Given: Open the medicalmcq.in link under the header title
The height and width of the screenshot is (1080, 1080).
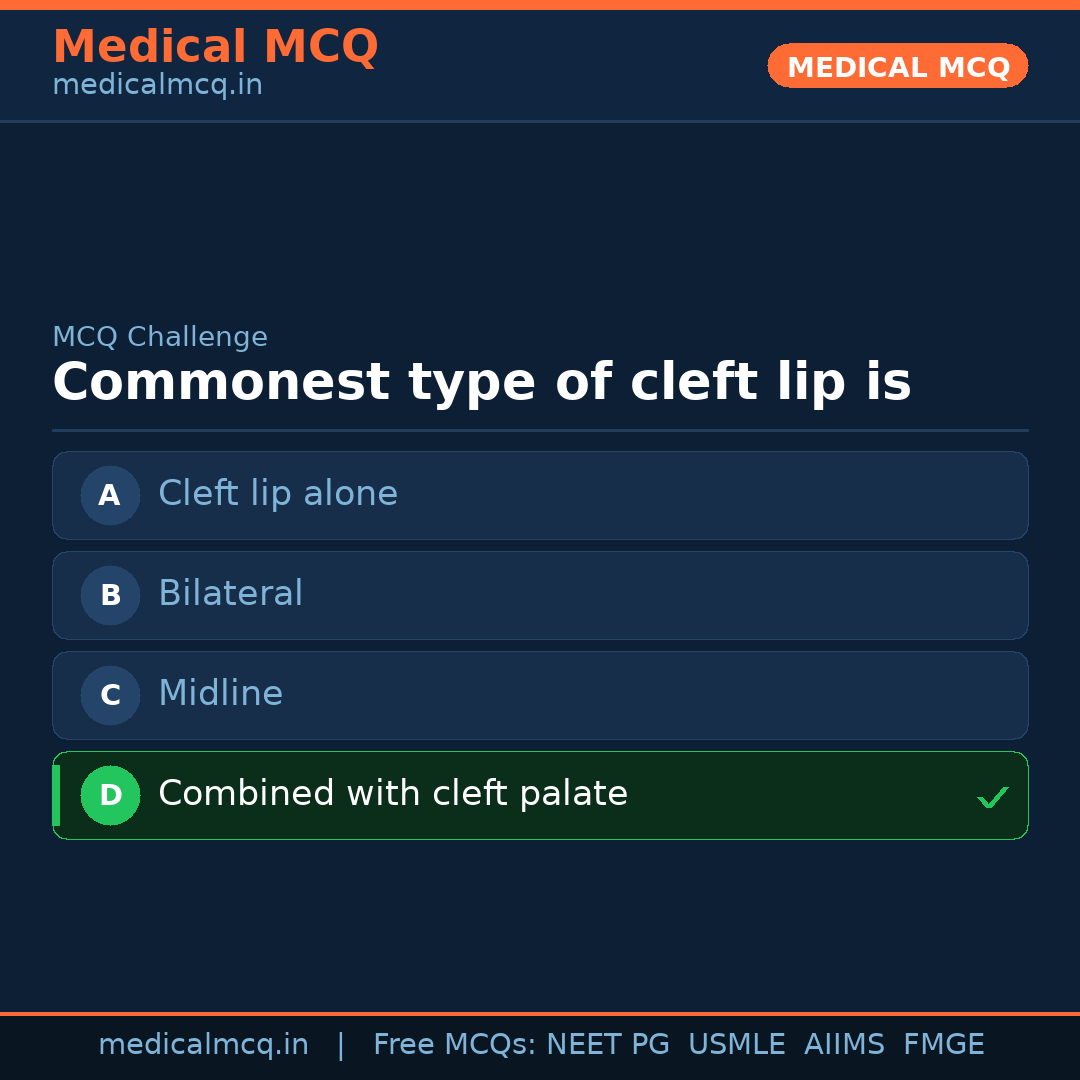Looking at the screenshot, I should pyautogui.click(x=157, y=86).
